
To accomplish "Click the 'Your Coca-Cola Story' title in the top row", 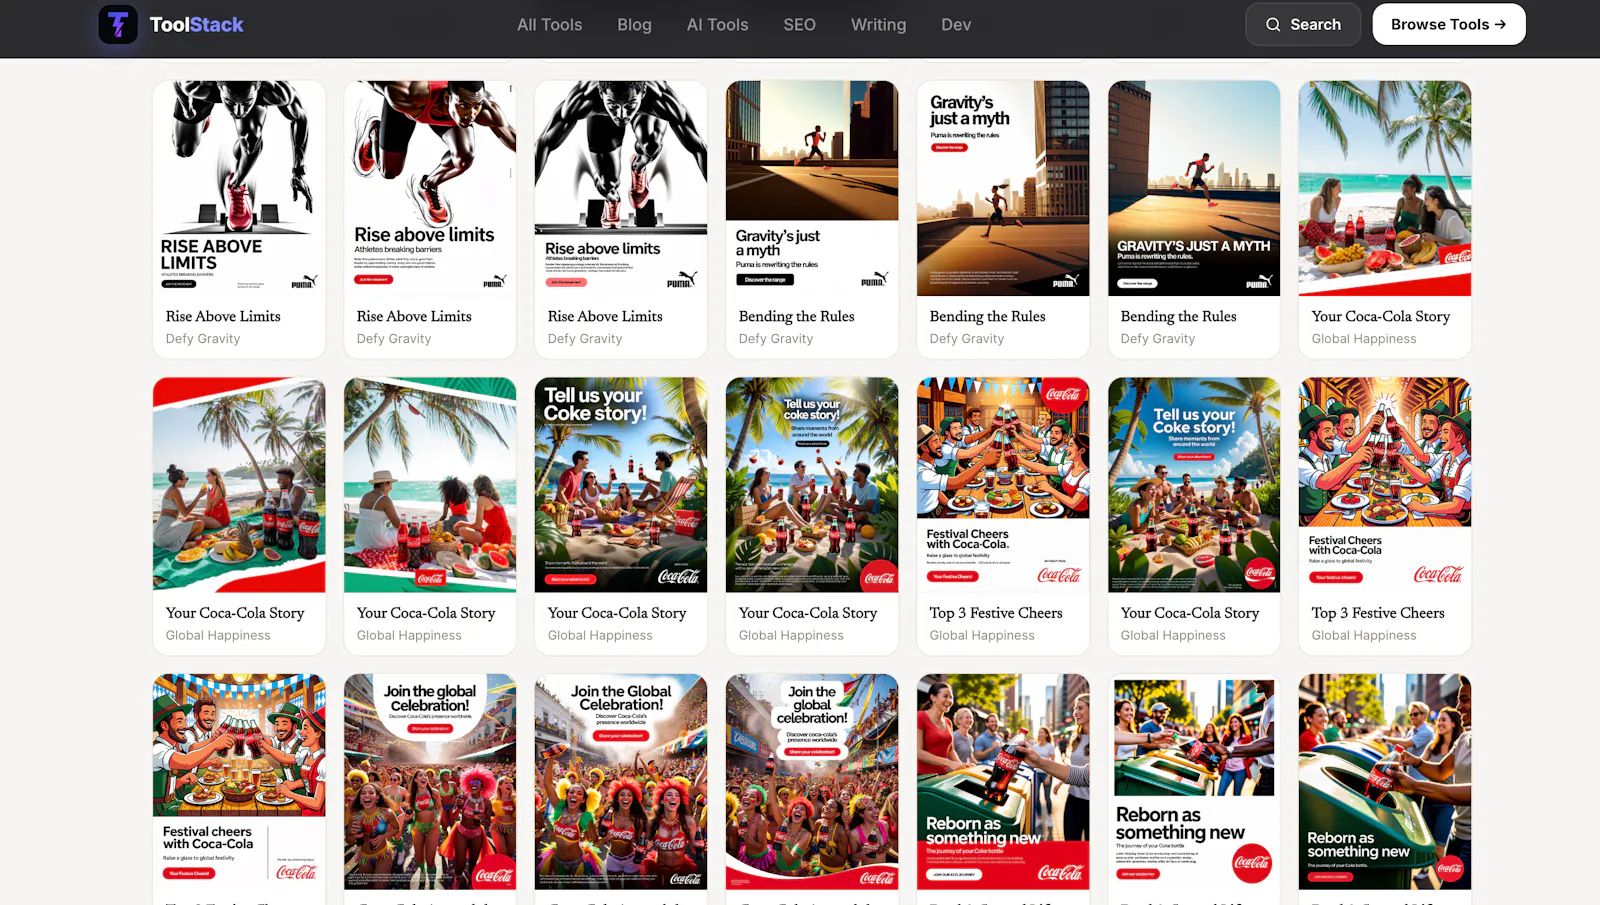I will (1381, 316).
